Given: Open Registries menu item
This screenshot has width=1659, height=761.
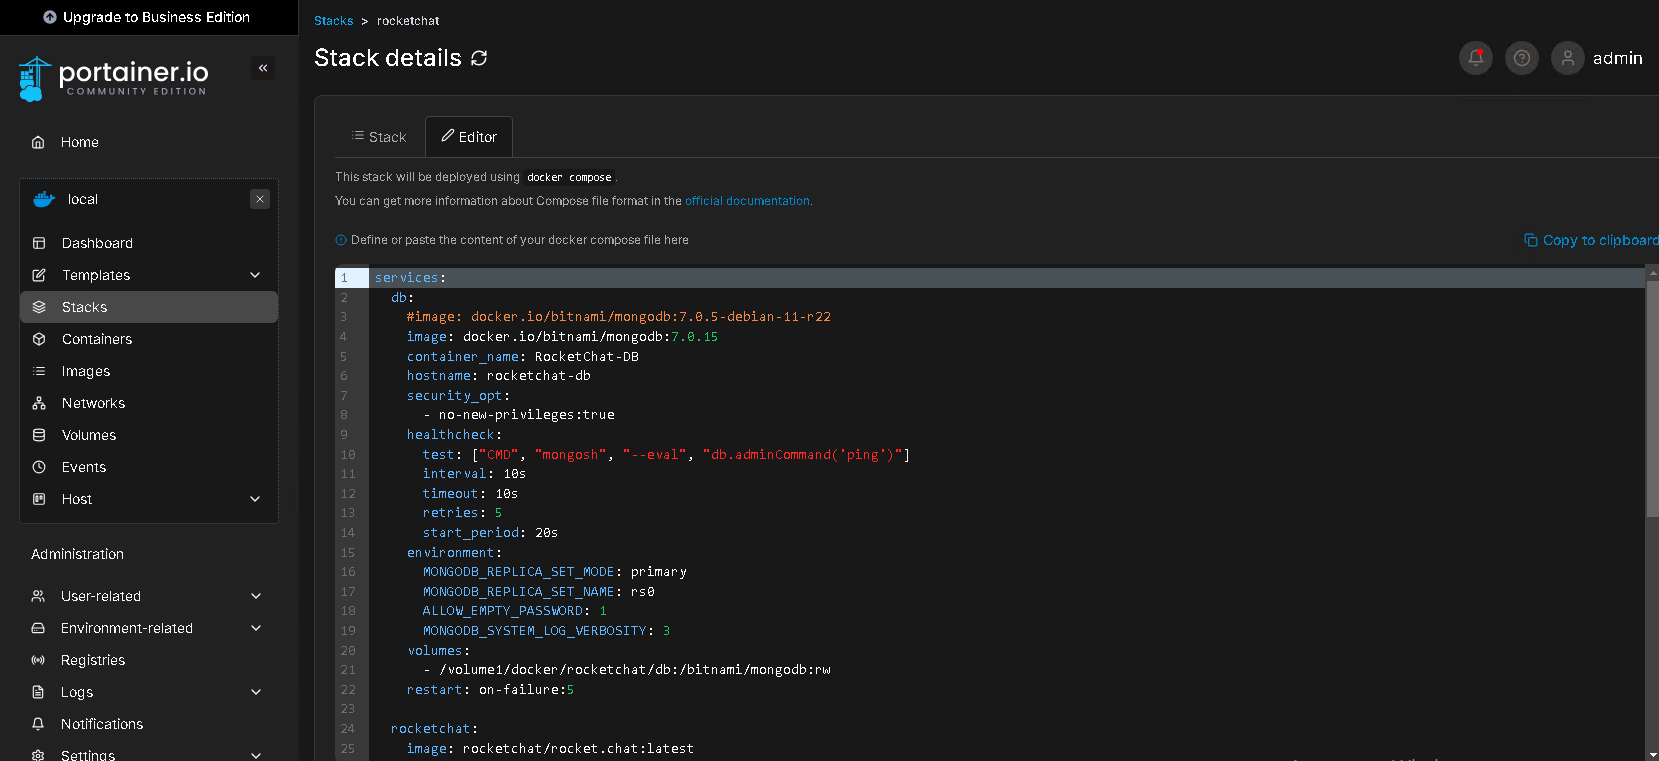Looking at the screenshot, I should (93, 660).
